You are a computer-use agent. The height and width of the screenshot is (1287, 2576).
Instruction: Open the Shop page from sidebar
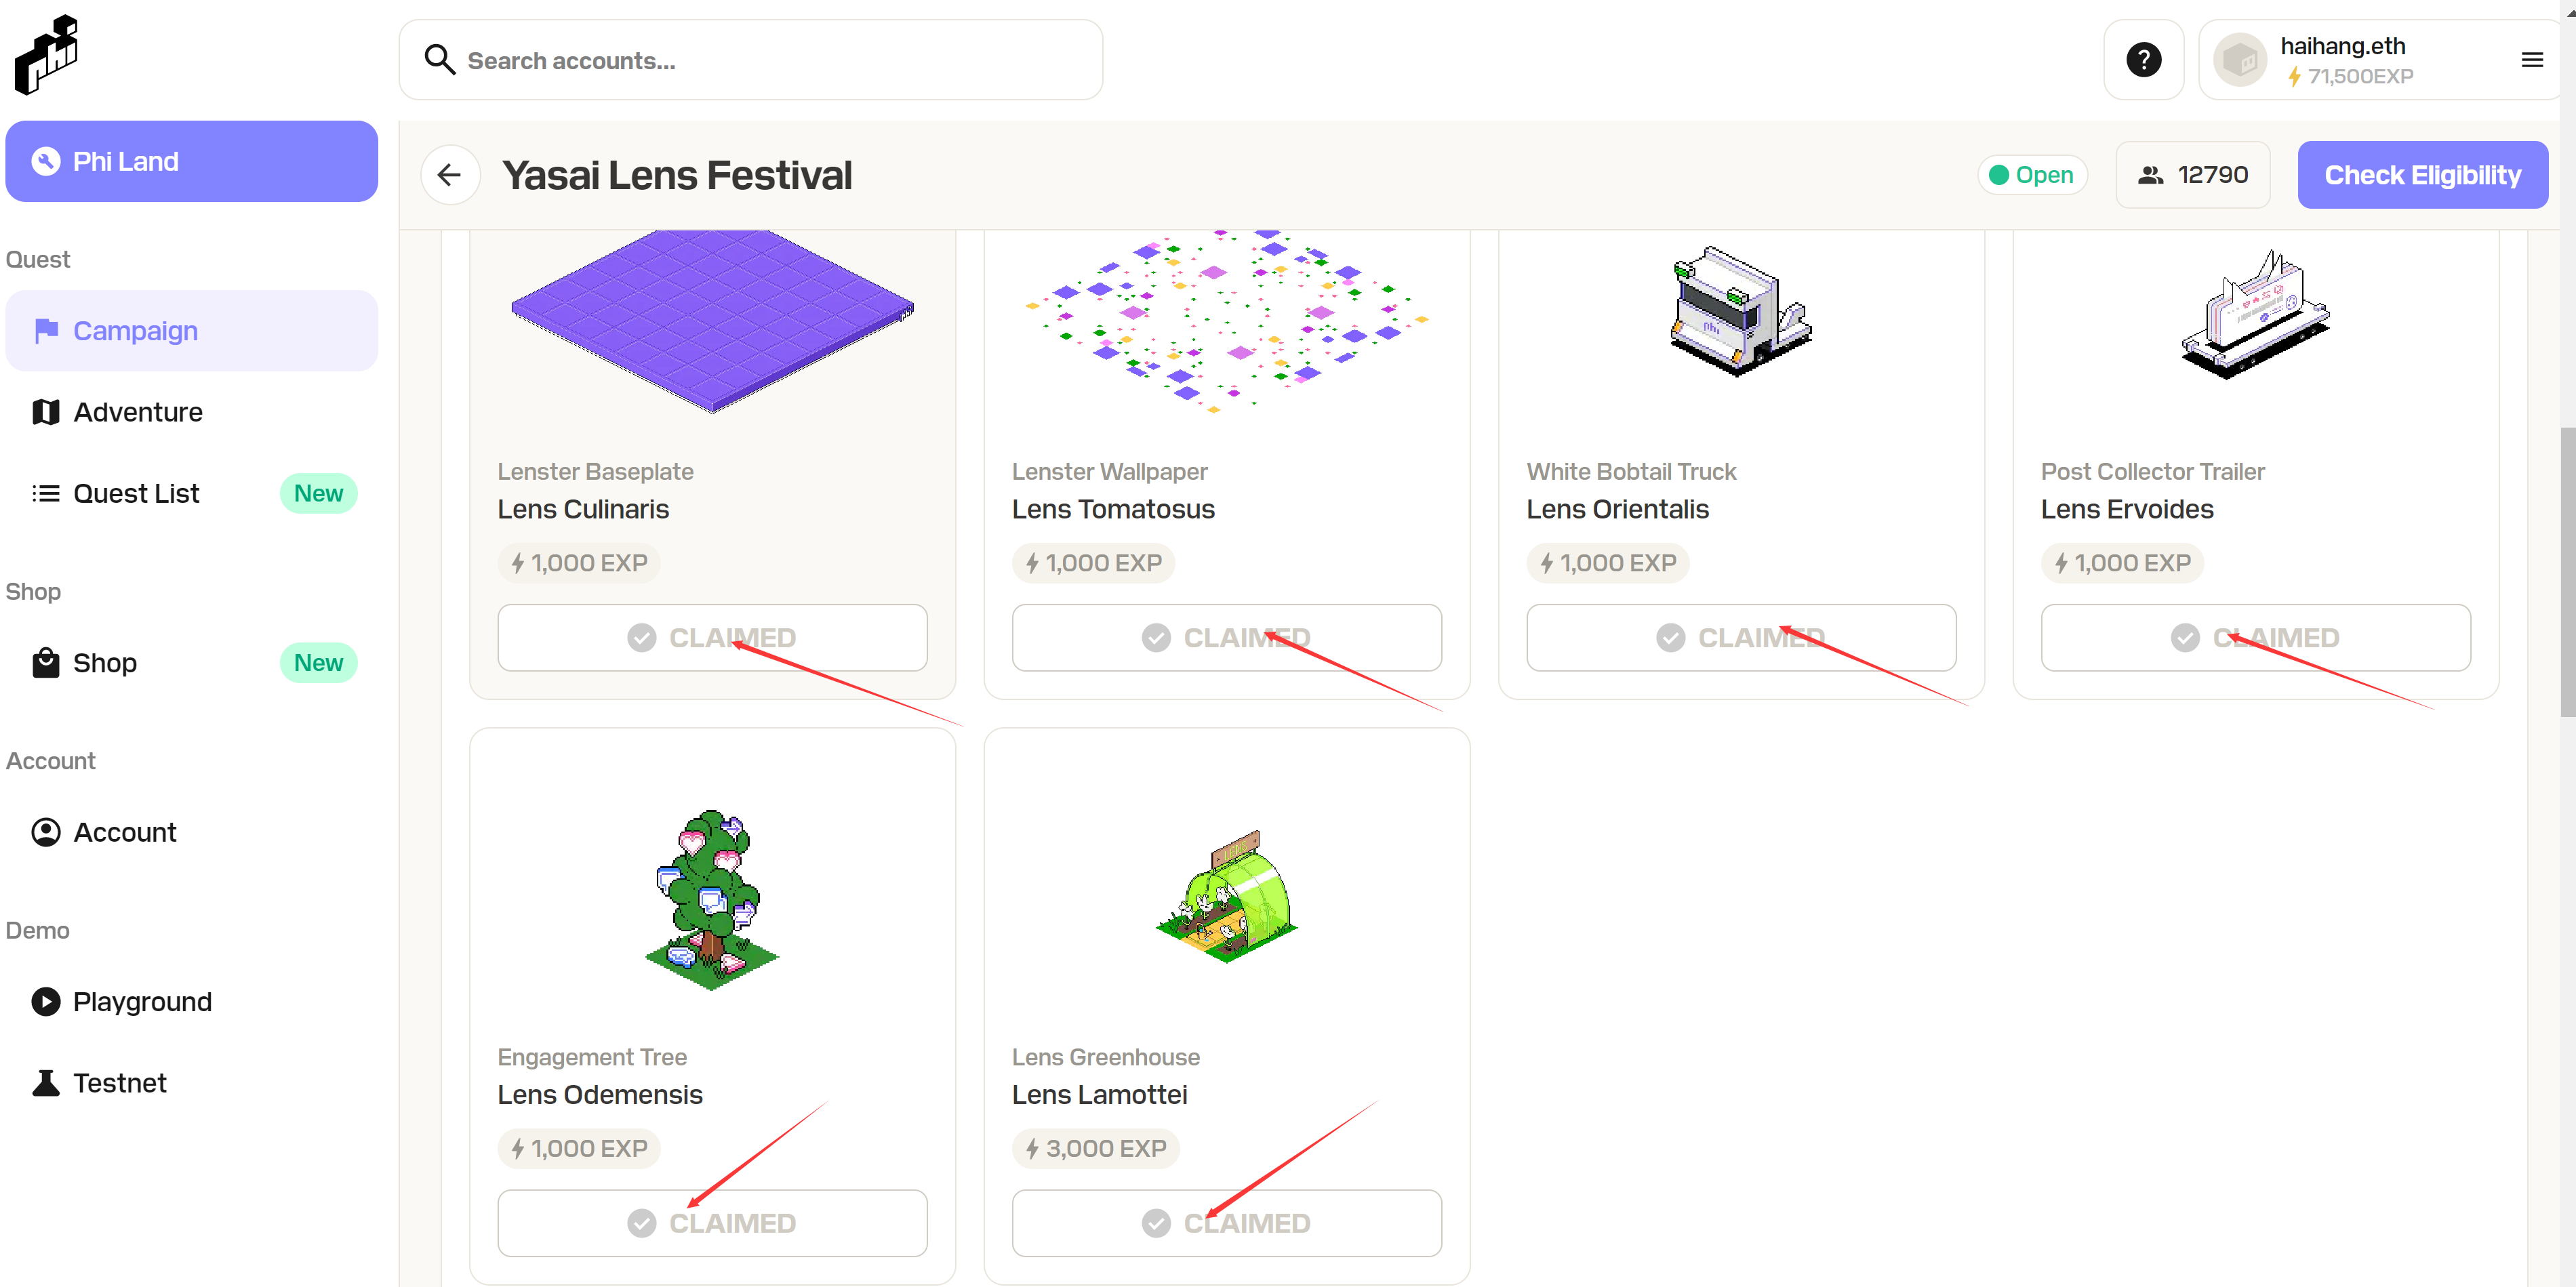pyautogui.click(x=105, y=663)
